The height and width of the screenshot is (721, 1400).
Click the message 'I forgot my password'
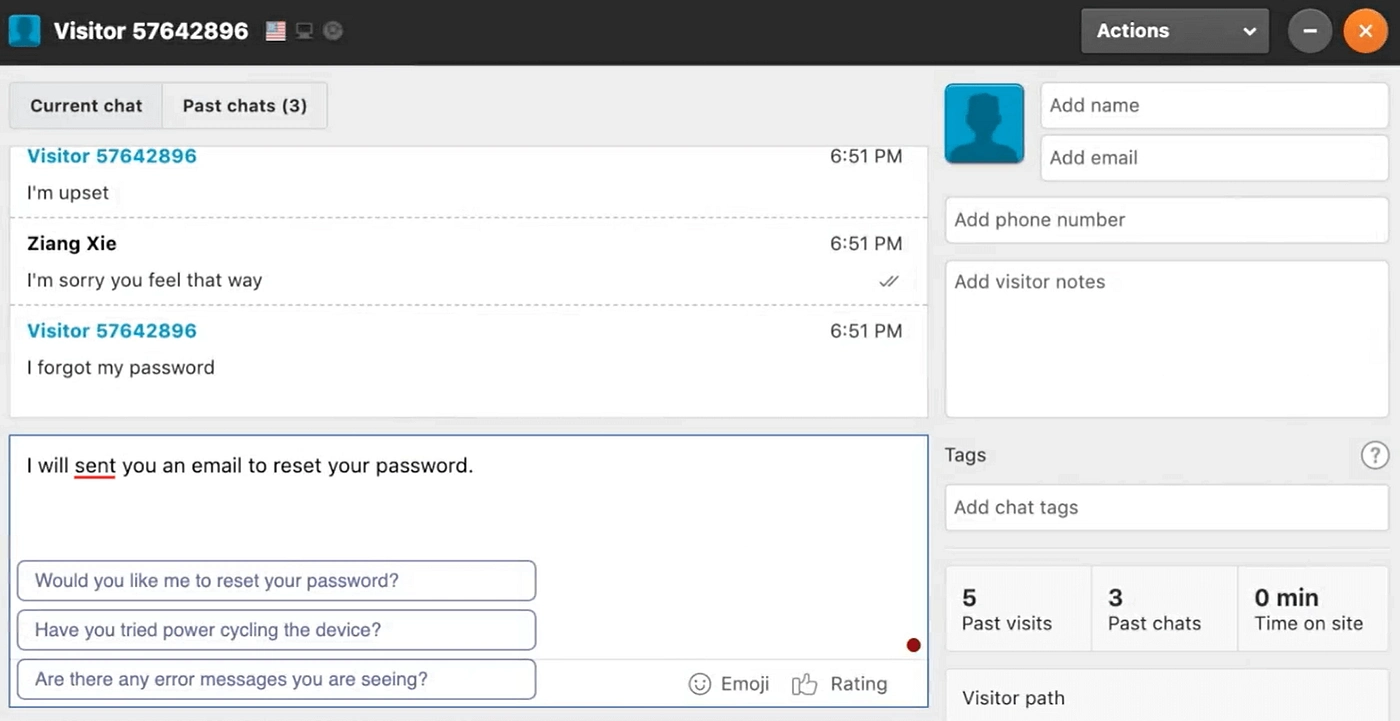(x=120, y=368)
